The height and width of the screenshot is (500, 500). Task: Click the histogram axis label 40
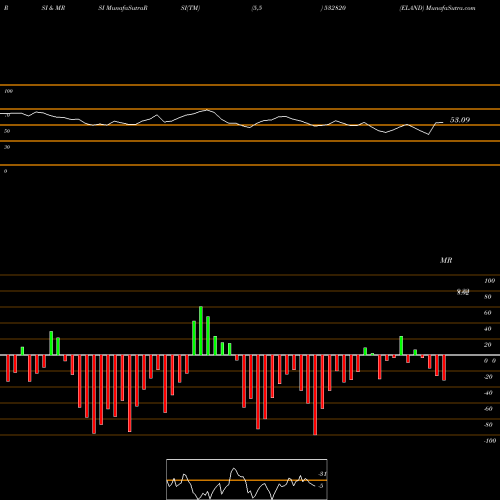488,329
